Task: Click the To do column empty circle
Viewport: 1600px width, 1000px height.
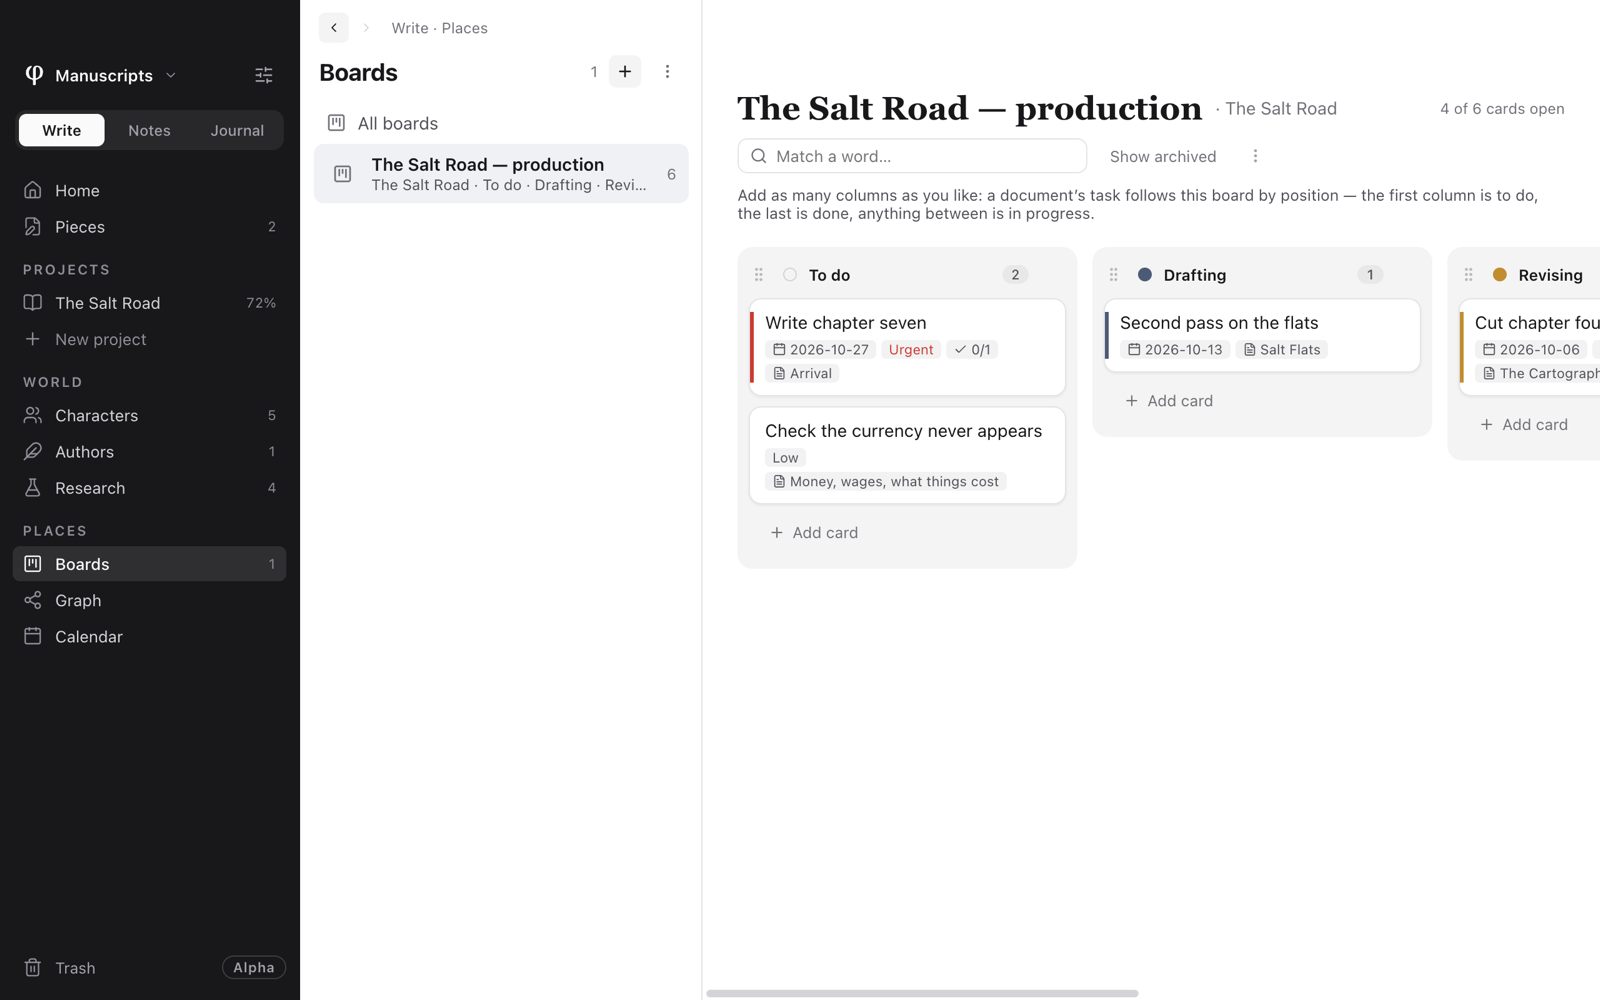Action: (x=790, y=275)
